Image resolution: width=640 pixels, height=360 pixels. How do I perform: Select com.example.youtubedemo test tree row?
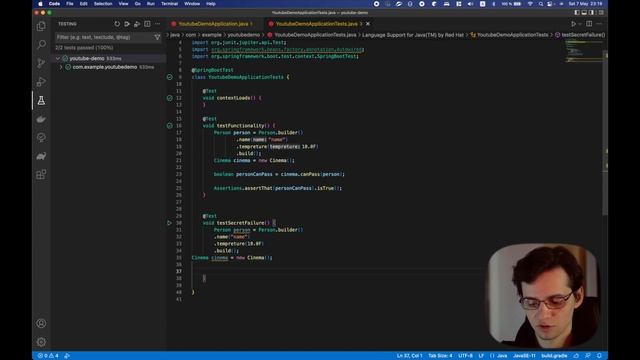point(109,67)
